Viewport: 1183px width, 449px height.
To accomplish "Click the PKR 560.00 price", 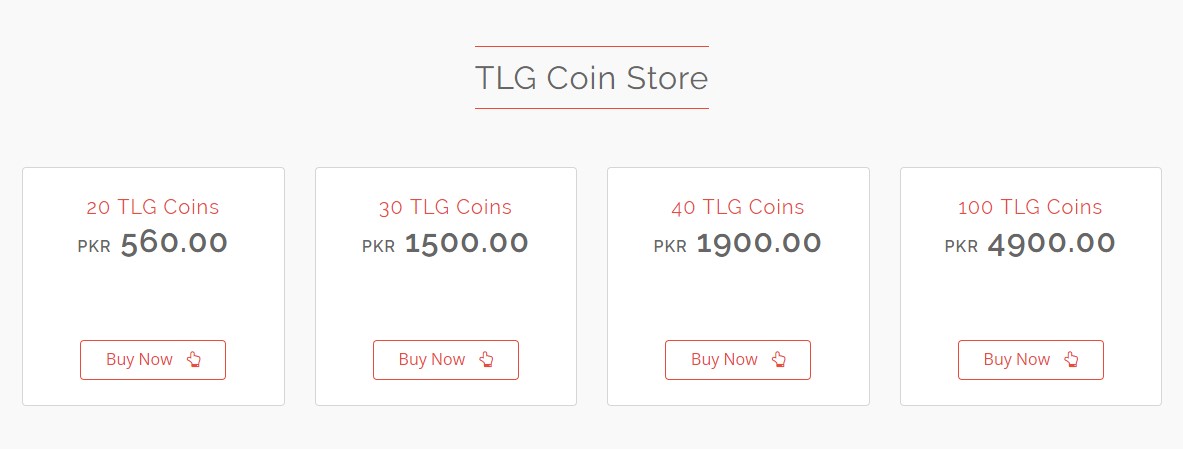I will click(x=152, y=244).
